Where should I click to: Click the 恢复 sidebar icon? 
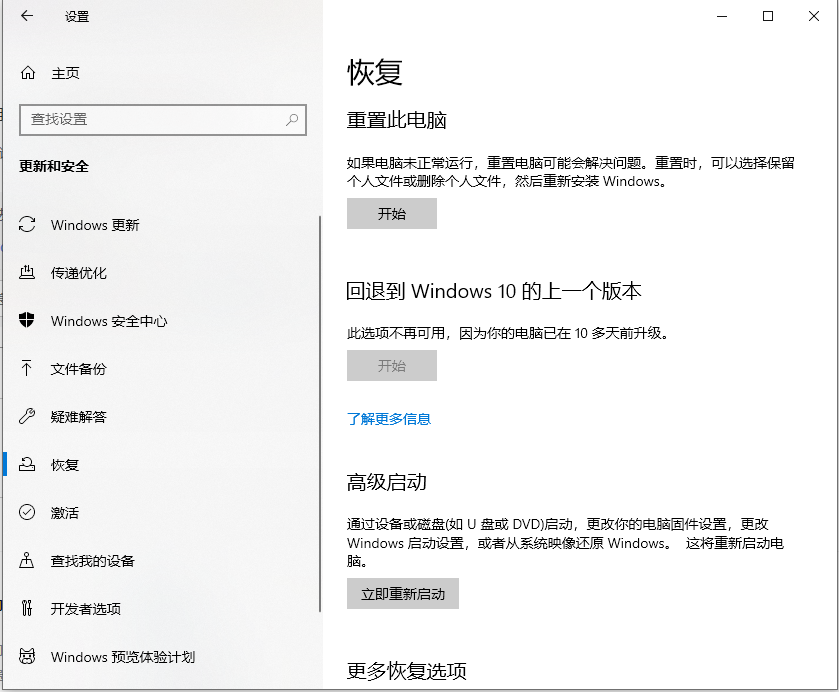click(x=27, y=464)
